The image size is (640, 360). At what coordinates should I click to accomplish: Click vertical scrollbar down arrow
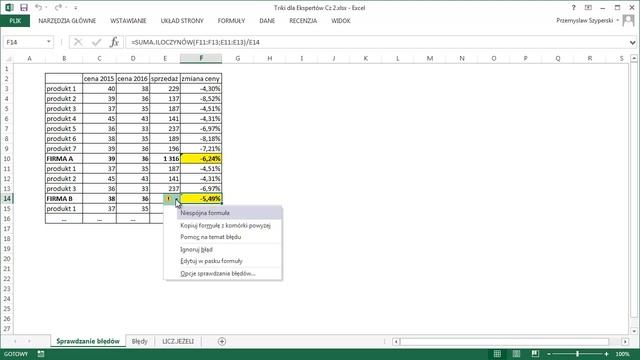point(634,331)
